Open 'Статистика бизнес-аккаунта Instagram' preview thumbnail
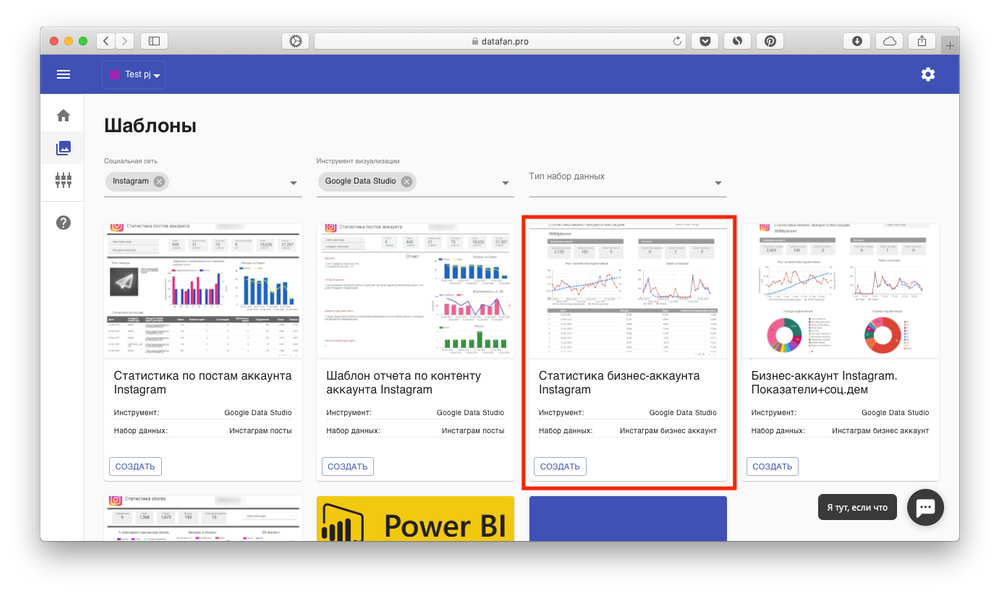Viewport: 1000px width, 595px height. (628, 291)
